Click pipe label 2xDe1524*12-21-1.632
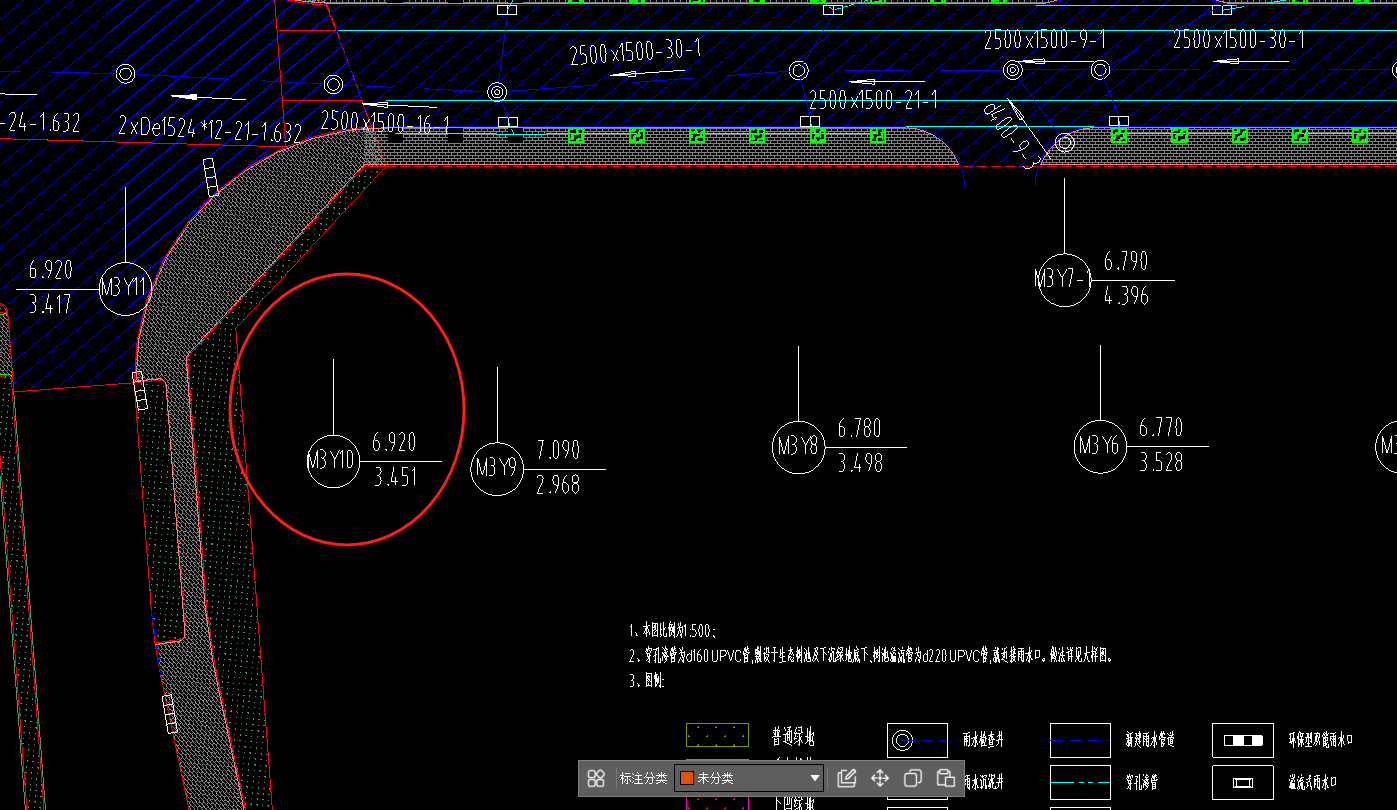The image size is (1397, 810). [210, 129]
